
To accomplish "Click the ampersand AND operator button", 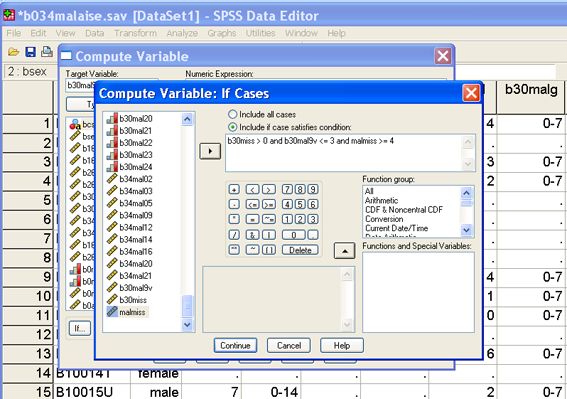I will tap(252, 235).
